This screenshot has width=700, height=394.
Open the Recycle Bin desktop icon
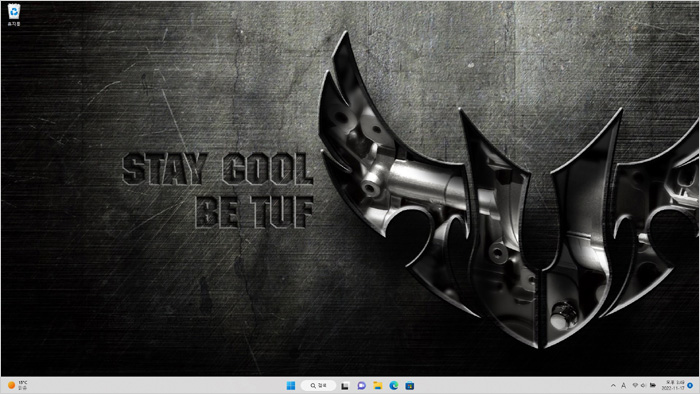coord(14,14)
